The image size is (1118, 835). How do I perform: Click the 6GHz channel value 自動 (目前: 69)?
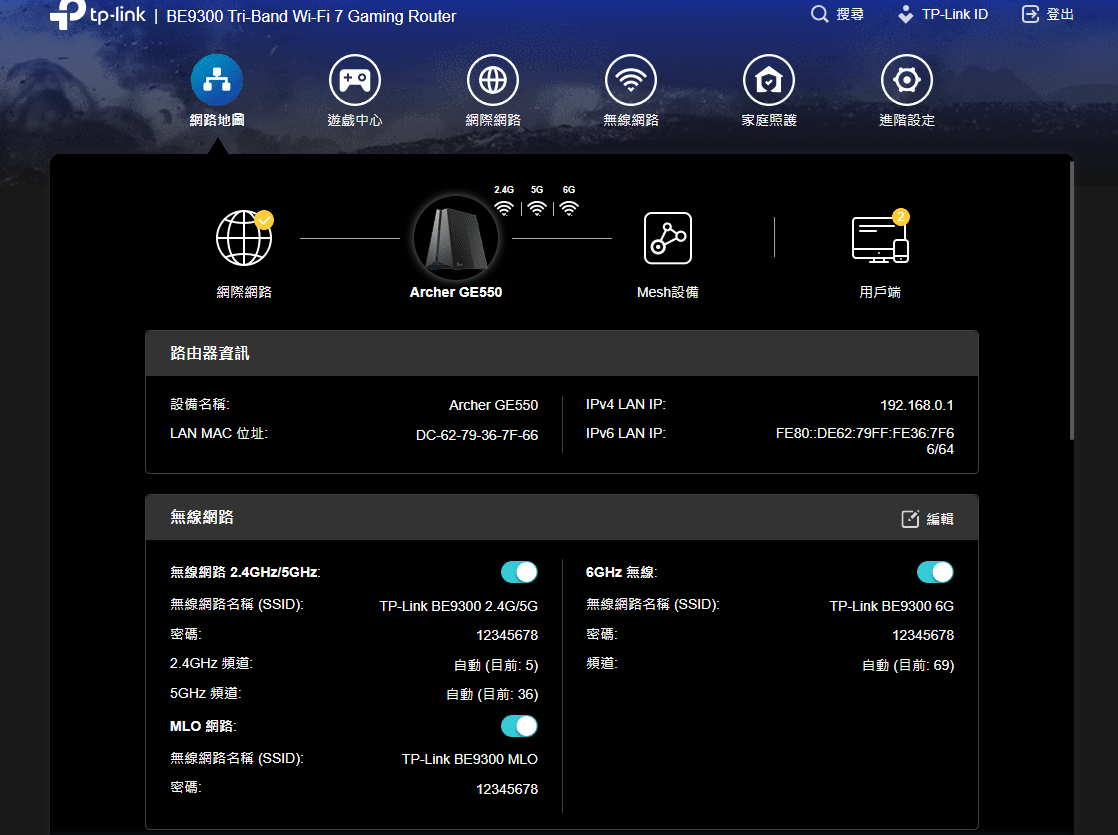[x=908, y=665]
